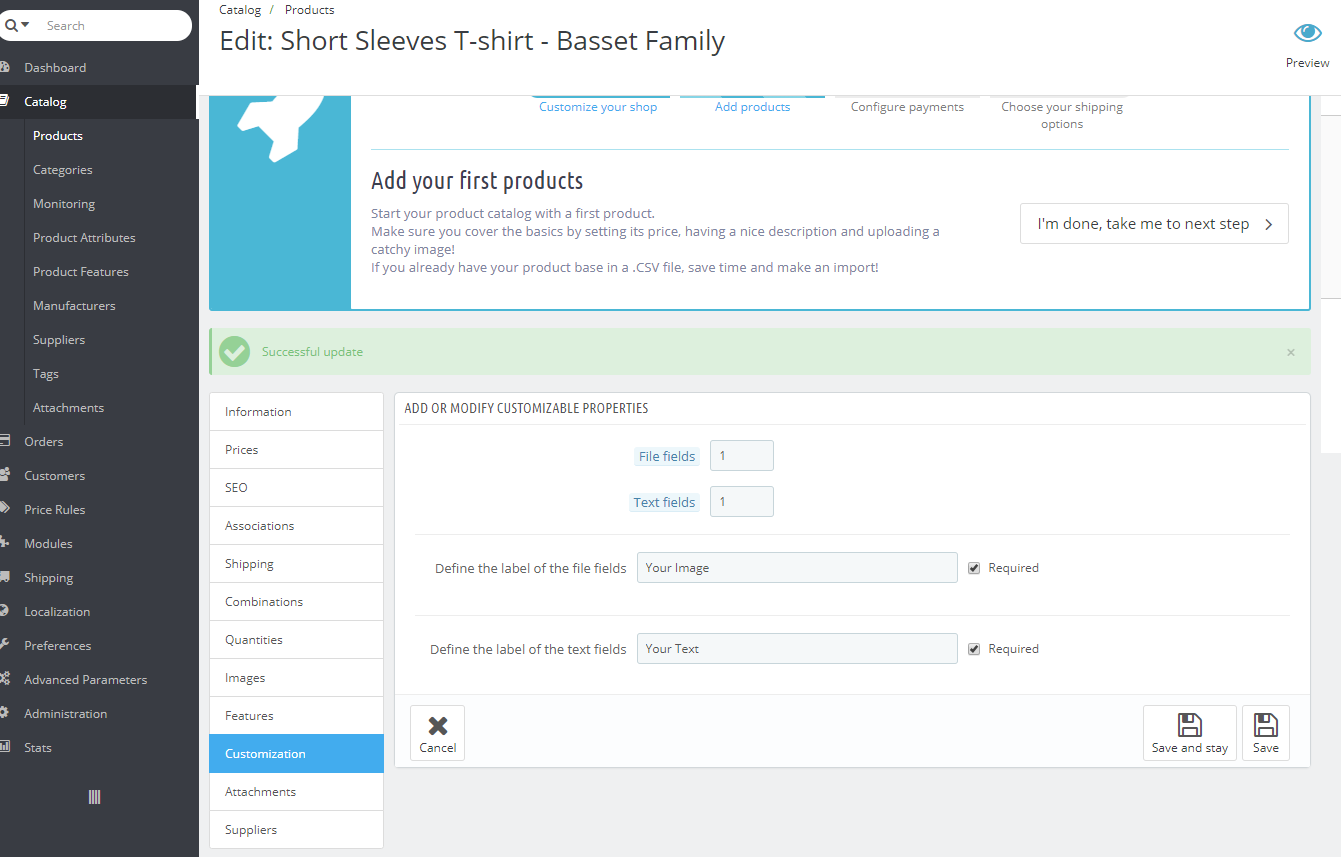Dismiss the Successful update notification
Image resolution: width=1341 pixels, height=857 pixels.
coord(1290,353)
